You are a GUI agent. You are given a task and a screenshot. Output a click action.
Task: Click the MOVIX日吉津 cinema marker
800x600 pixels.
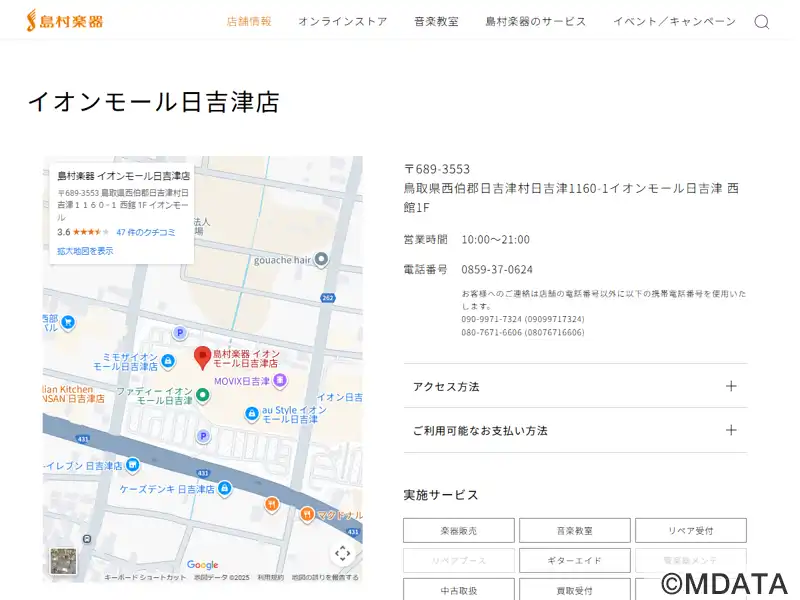[280, 381]
